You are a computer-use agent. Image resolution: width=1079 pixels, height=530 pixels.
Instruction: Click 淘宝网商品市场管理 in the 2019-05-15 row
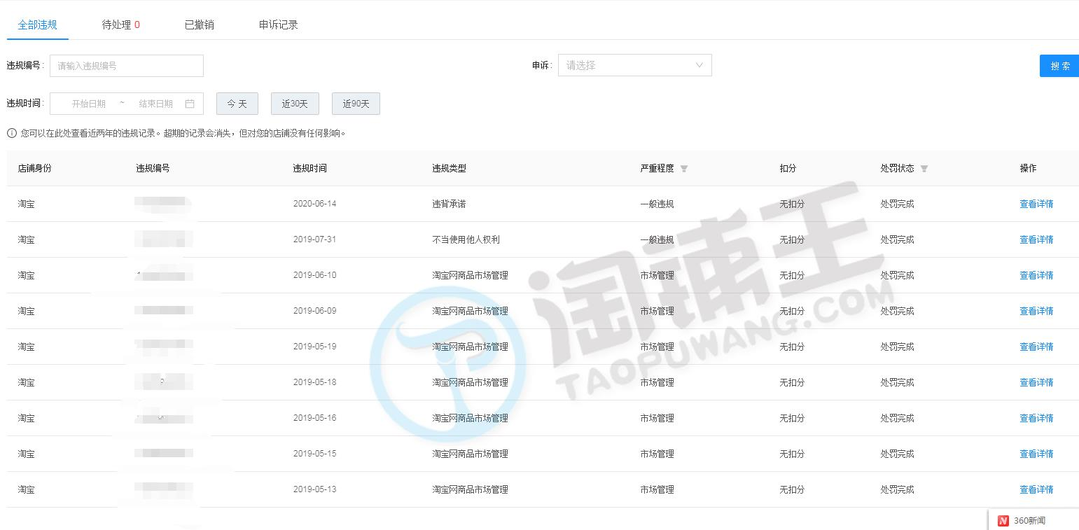[x=470, y=454]
